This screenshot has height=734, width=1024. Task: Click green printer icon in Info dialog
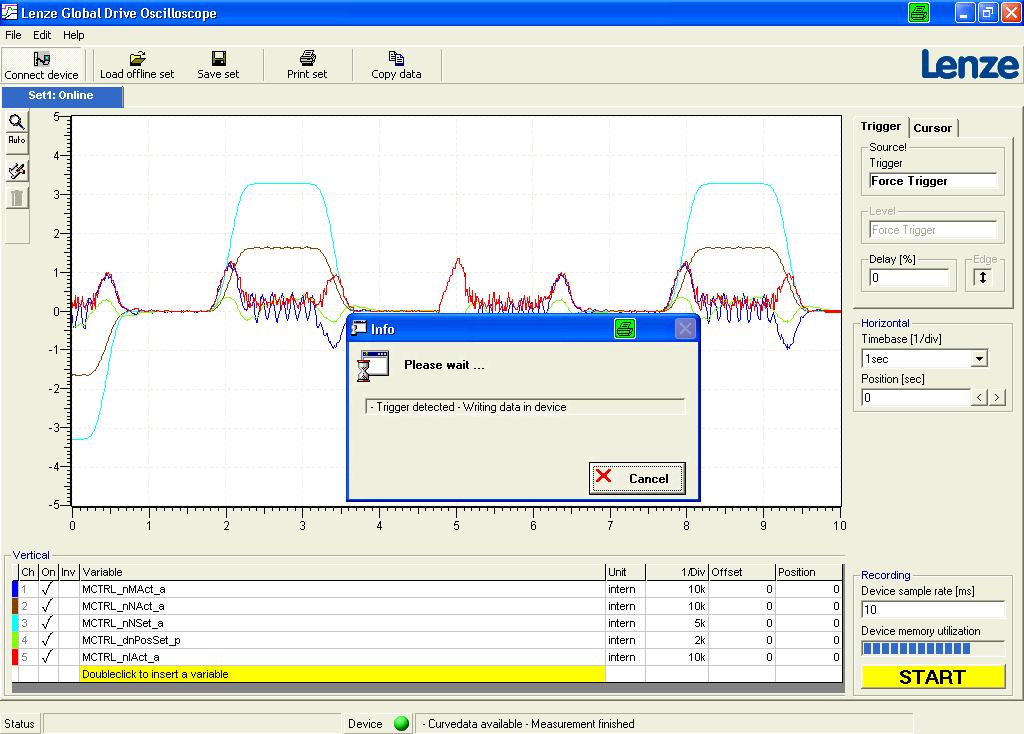[625, 328]
